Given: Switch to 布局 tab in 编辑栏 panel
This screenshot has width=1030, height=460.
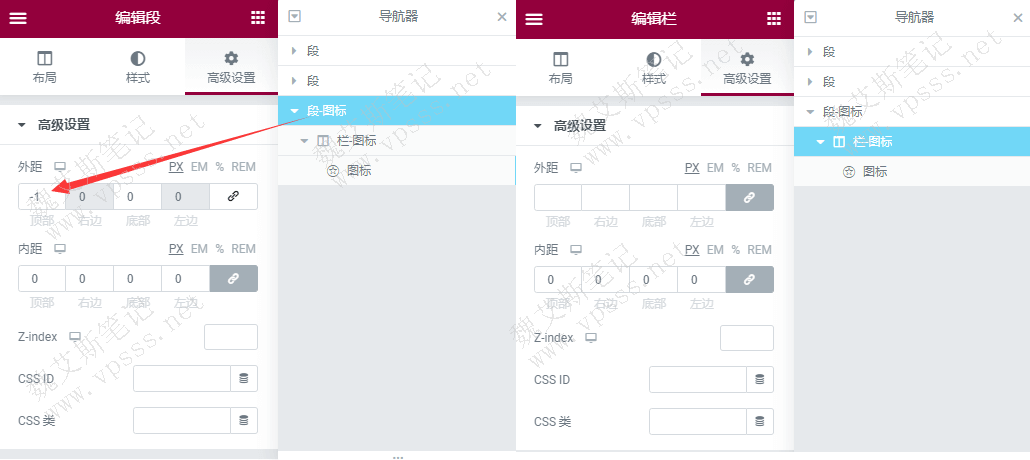Looking at the screenshot, I should [x=561, y=68].
